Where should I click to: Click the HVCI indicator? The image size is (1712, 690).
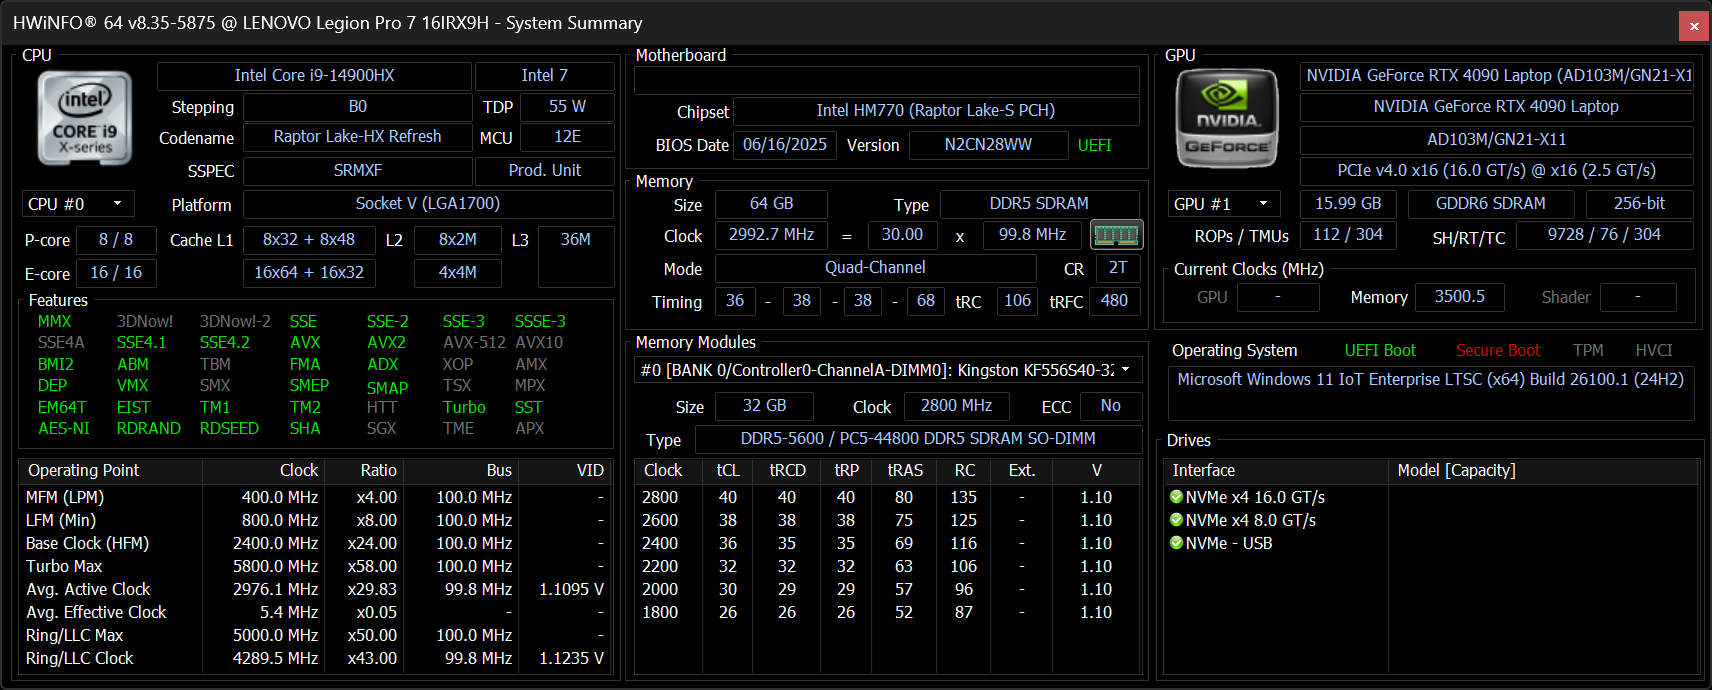[1653, 350]
